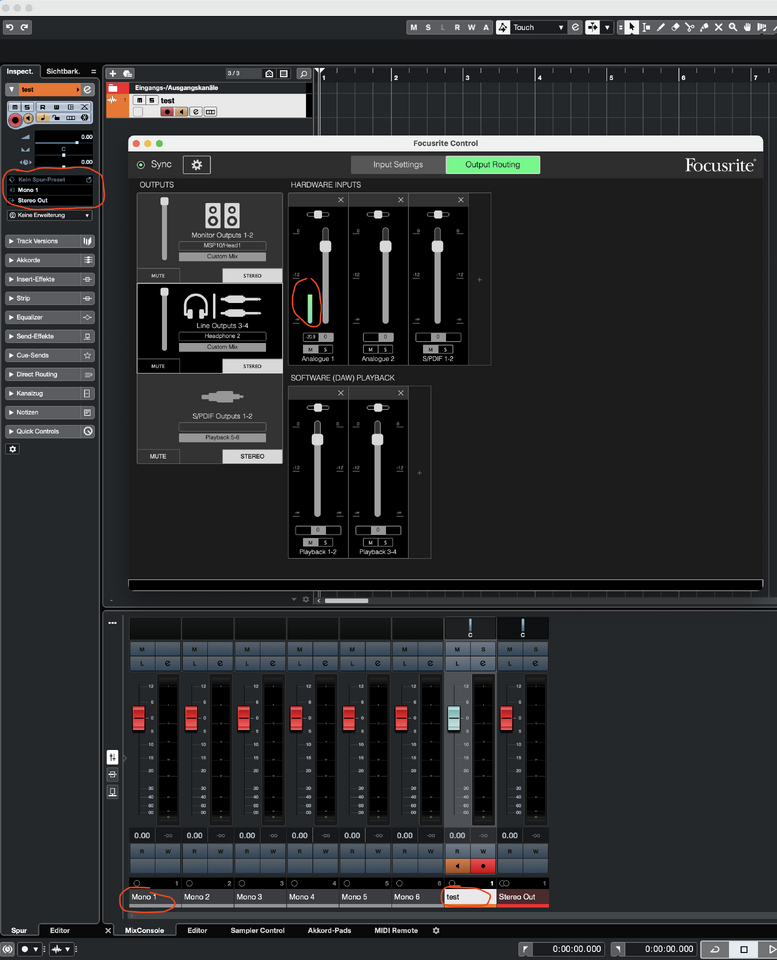777x960 pixels.
Task: Select the Zoom magnifier tool
Action: 733,27
